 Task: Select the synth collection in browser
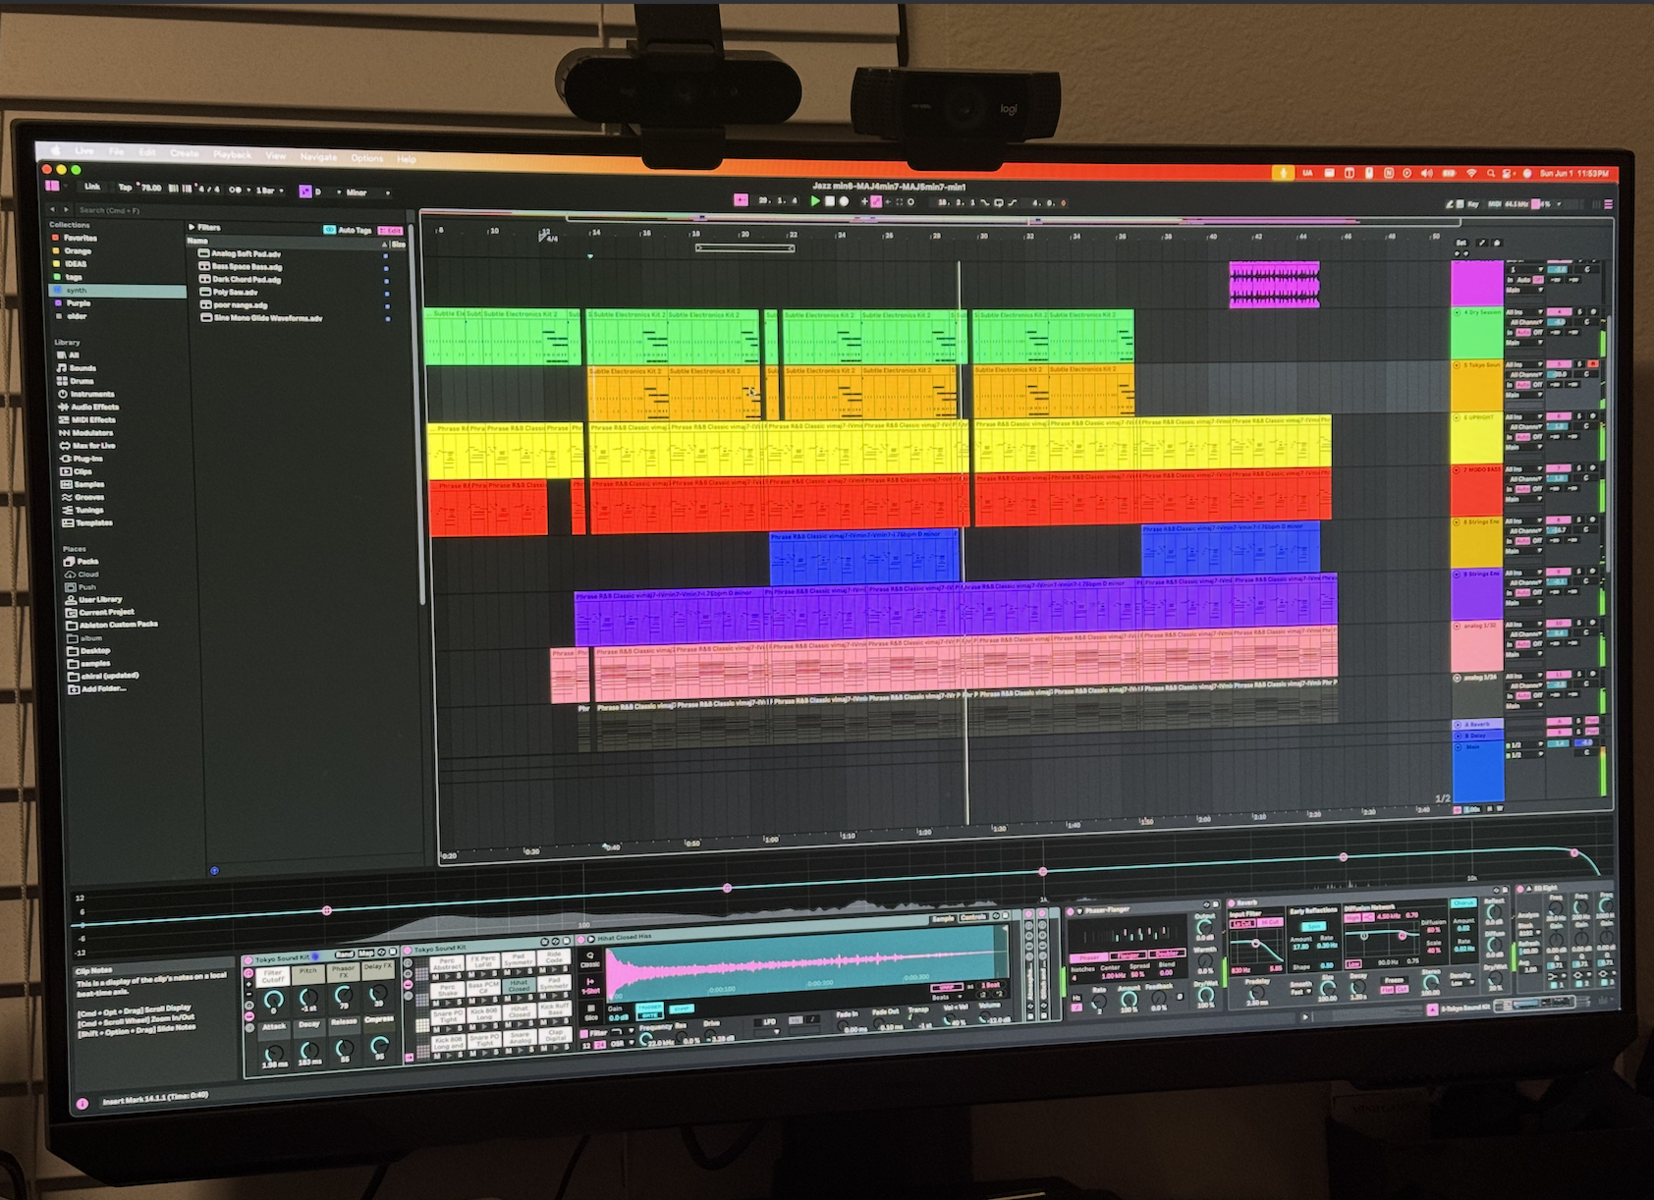(x=118, y=290)
